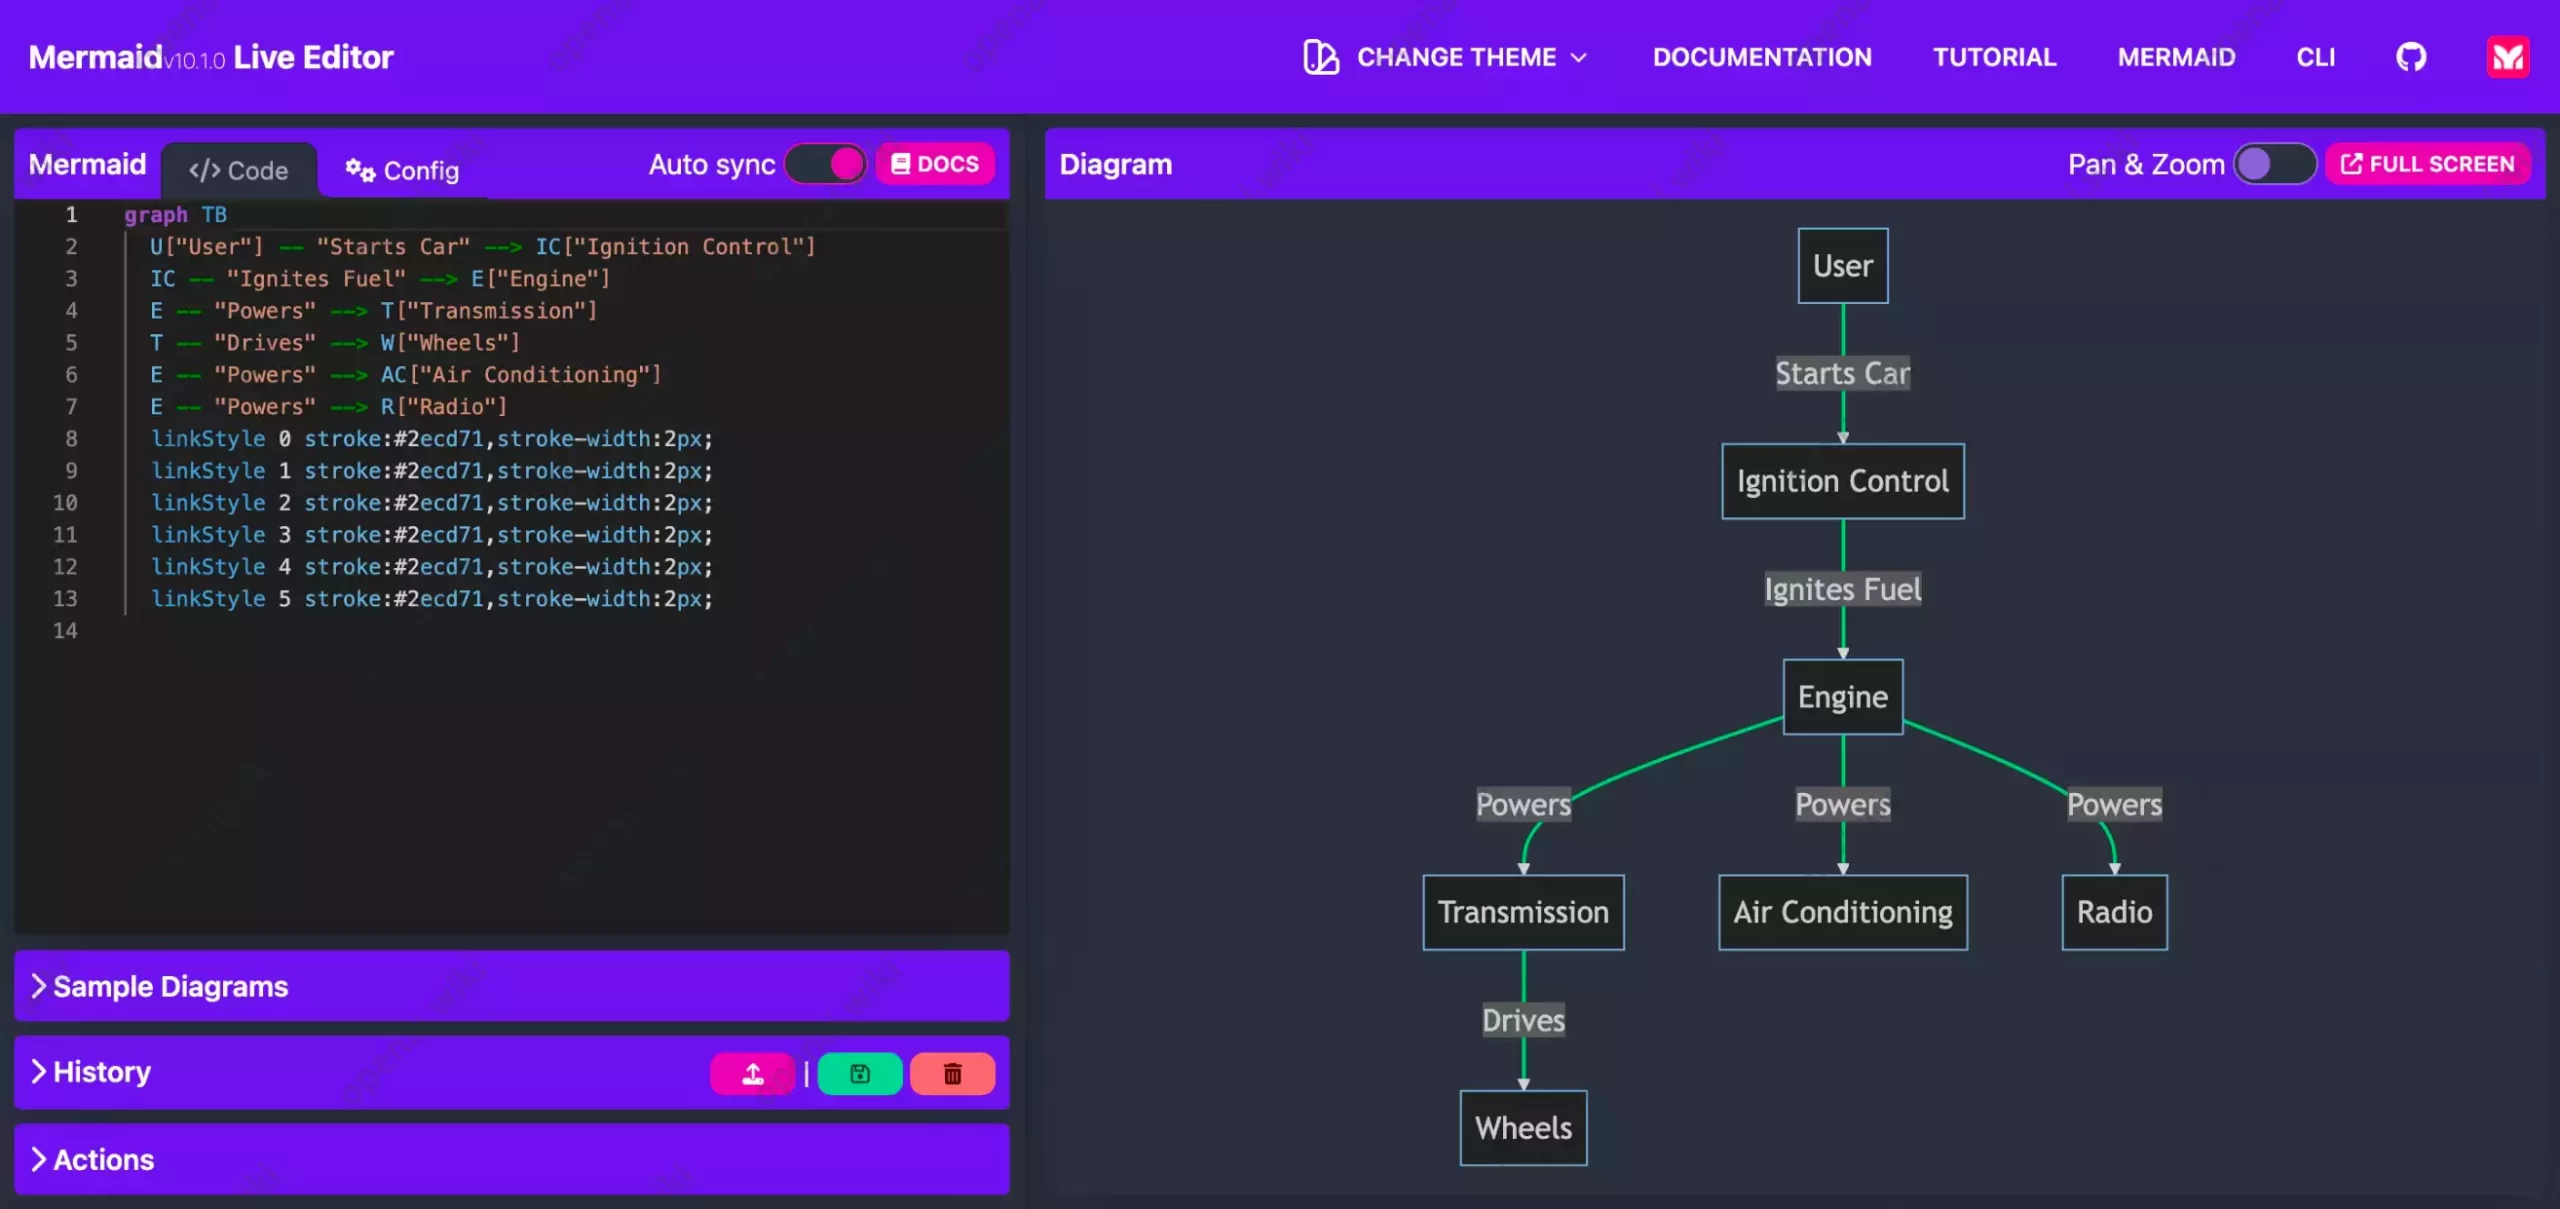Click code line defining T["Transmission"]
Screen dimensions: 2560x1209
pos(374,310)
